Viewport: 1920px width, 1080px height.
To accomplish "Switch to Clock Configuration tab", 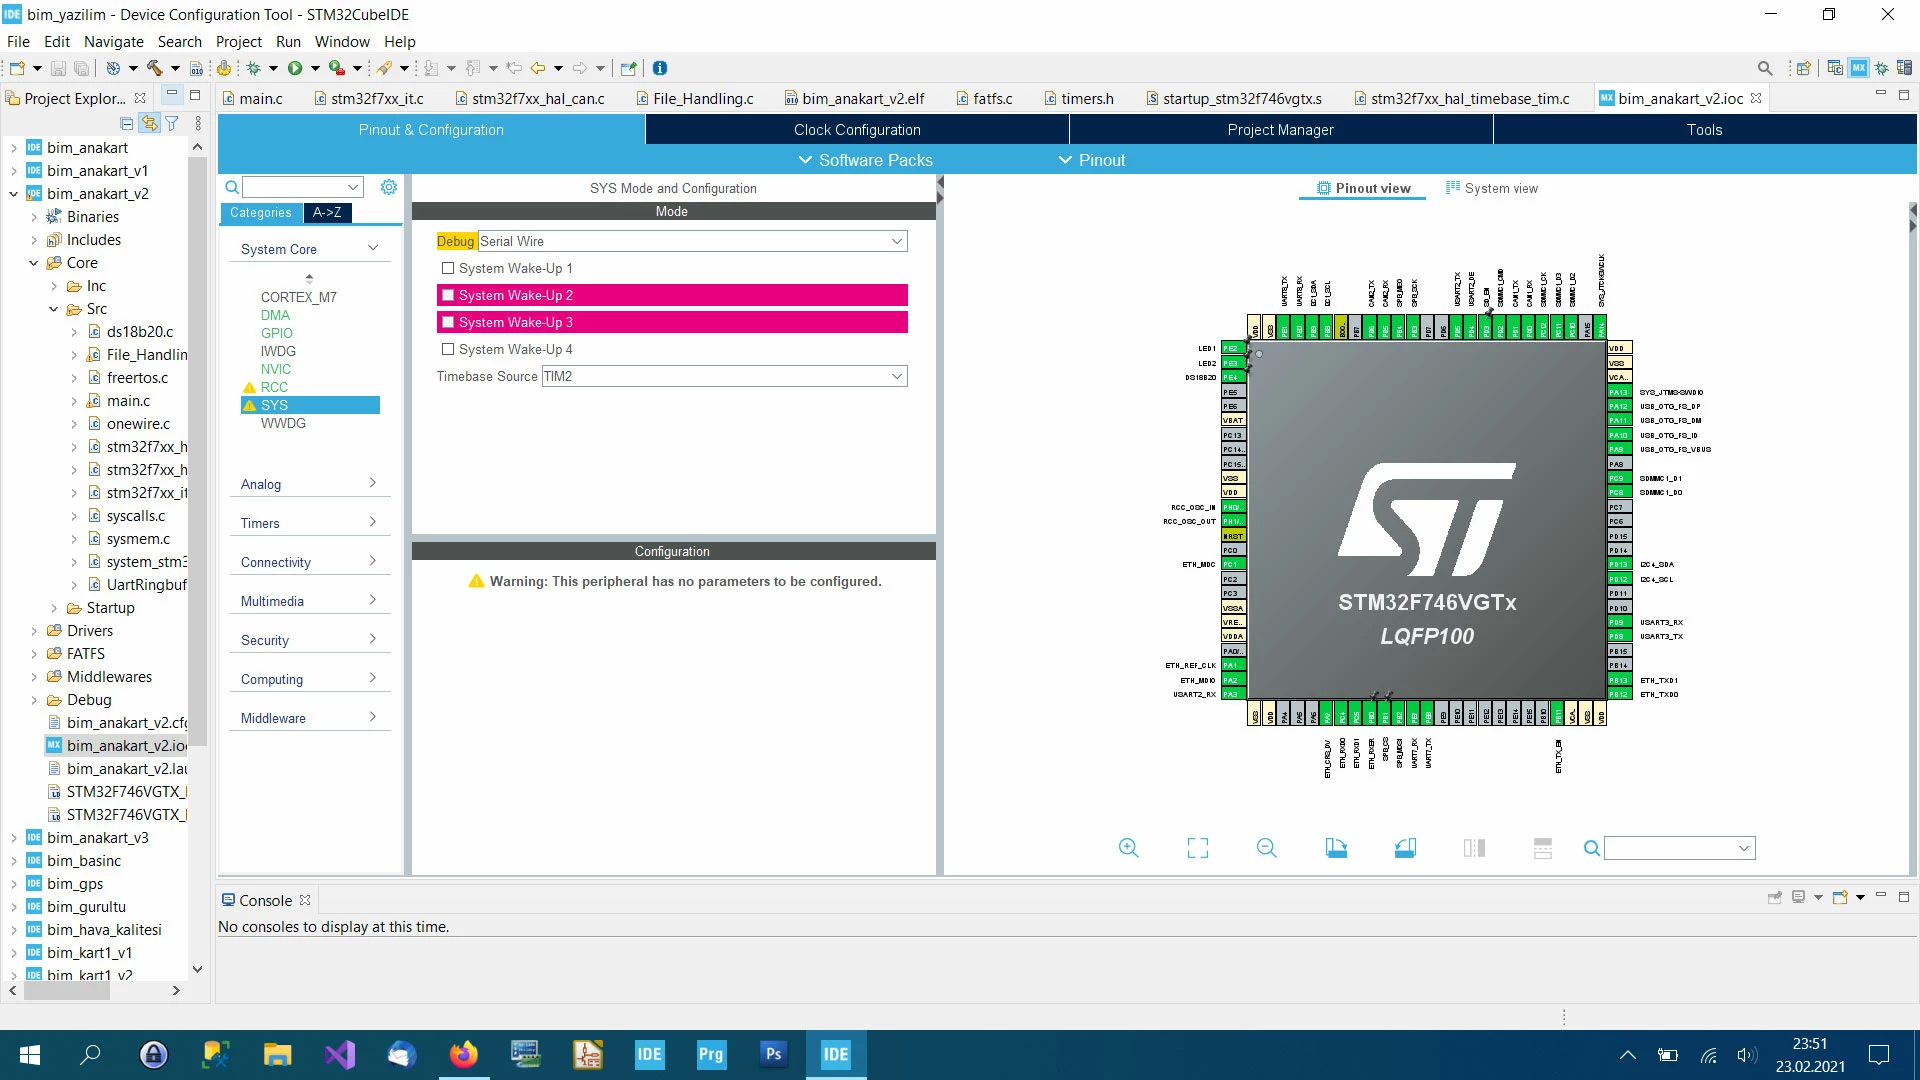I will pyautogui.click(x=857, y=130).
